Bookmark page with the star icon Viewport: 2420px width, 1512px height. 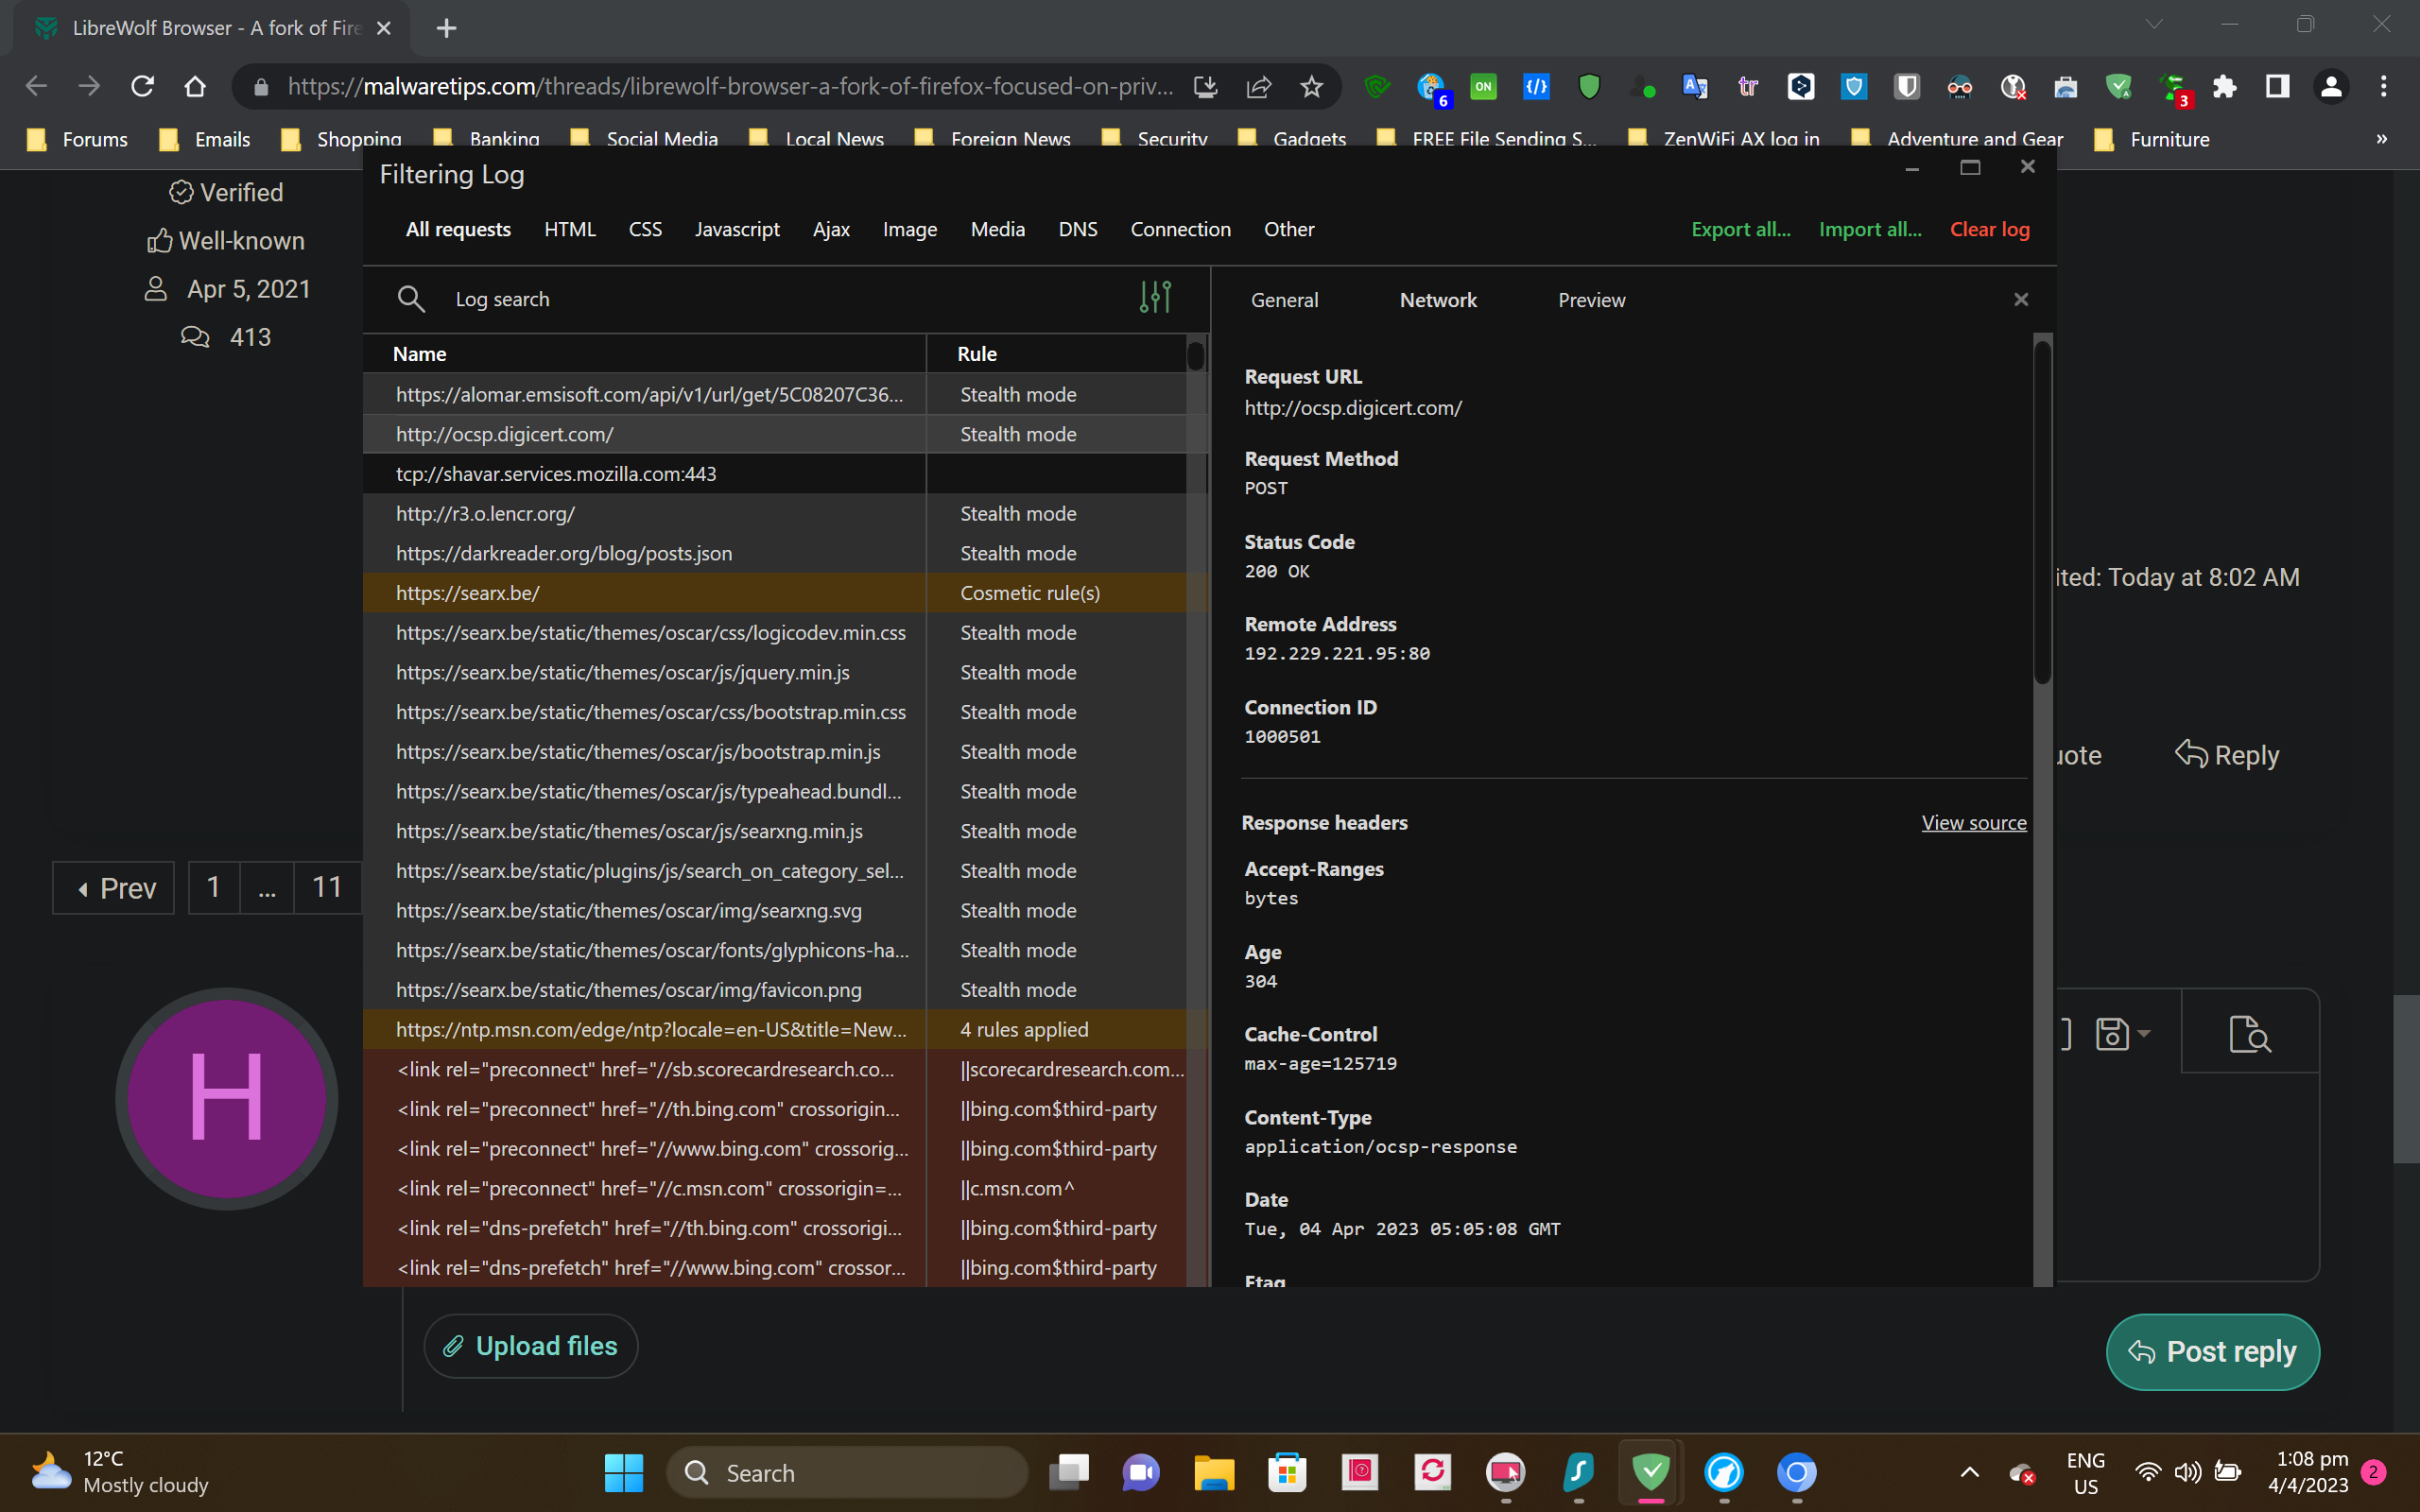1311,87
